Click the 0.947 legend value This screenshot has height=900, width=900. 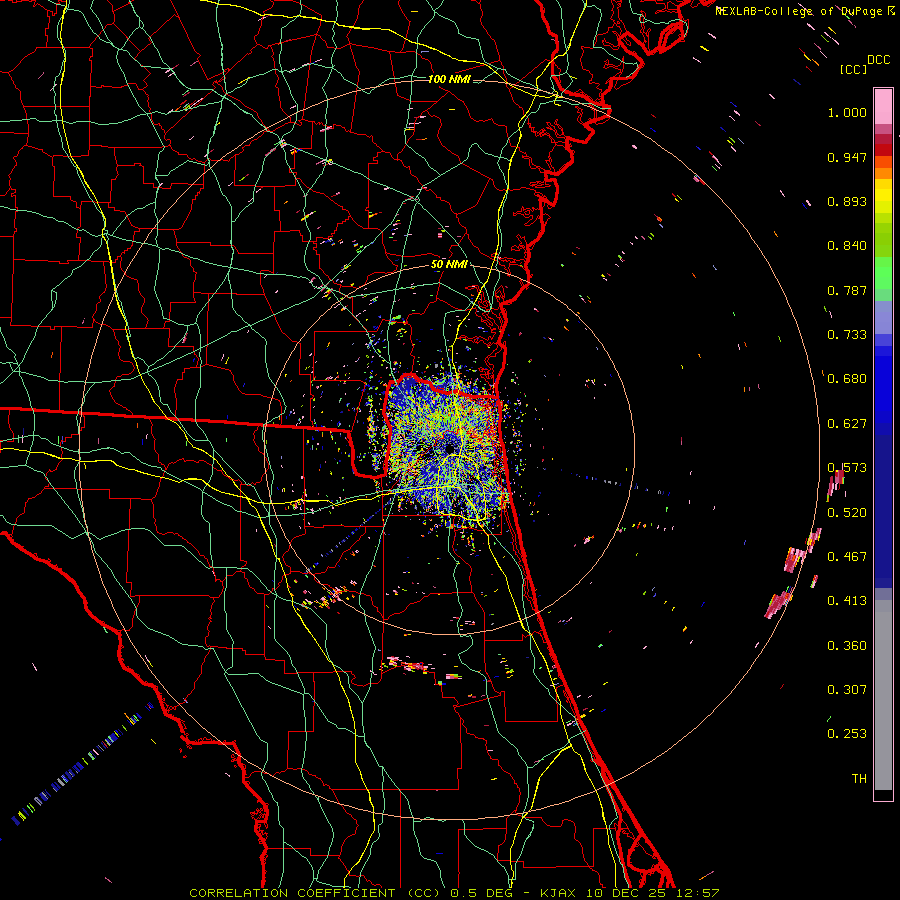(x=847, y=157)
